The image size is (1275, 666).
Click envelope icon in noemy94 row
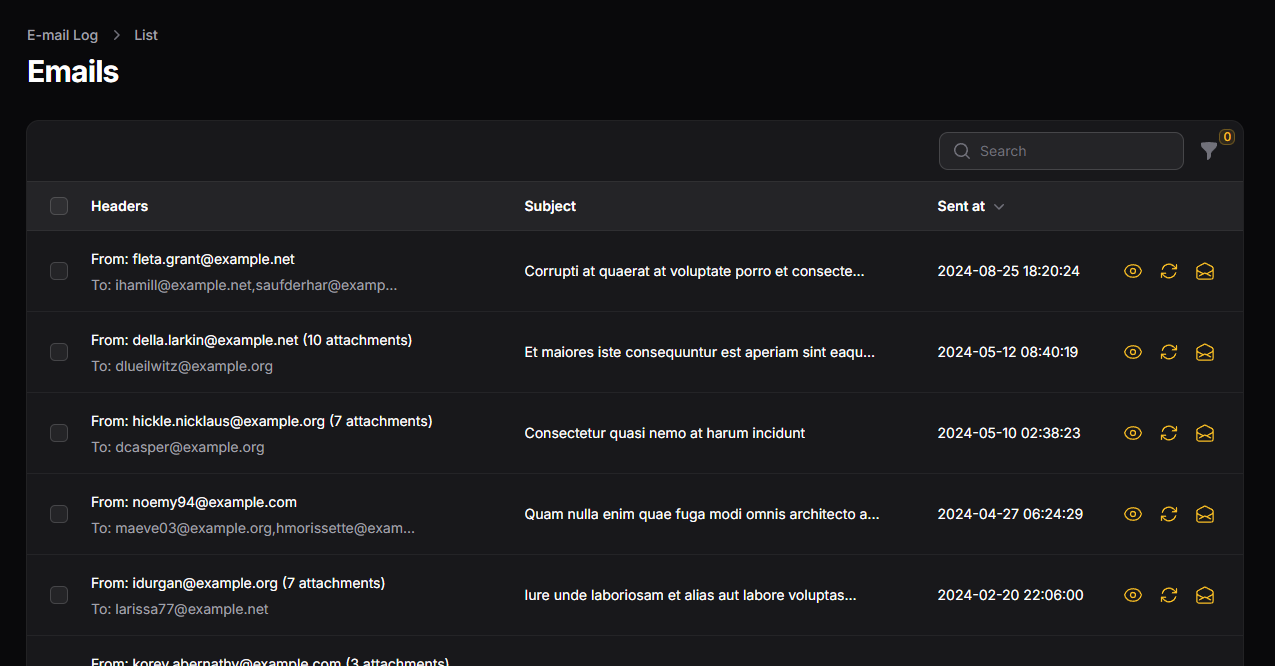[x=1205, y=514]
